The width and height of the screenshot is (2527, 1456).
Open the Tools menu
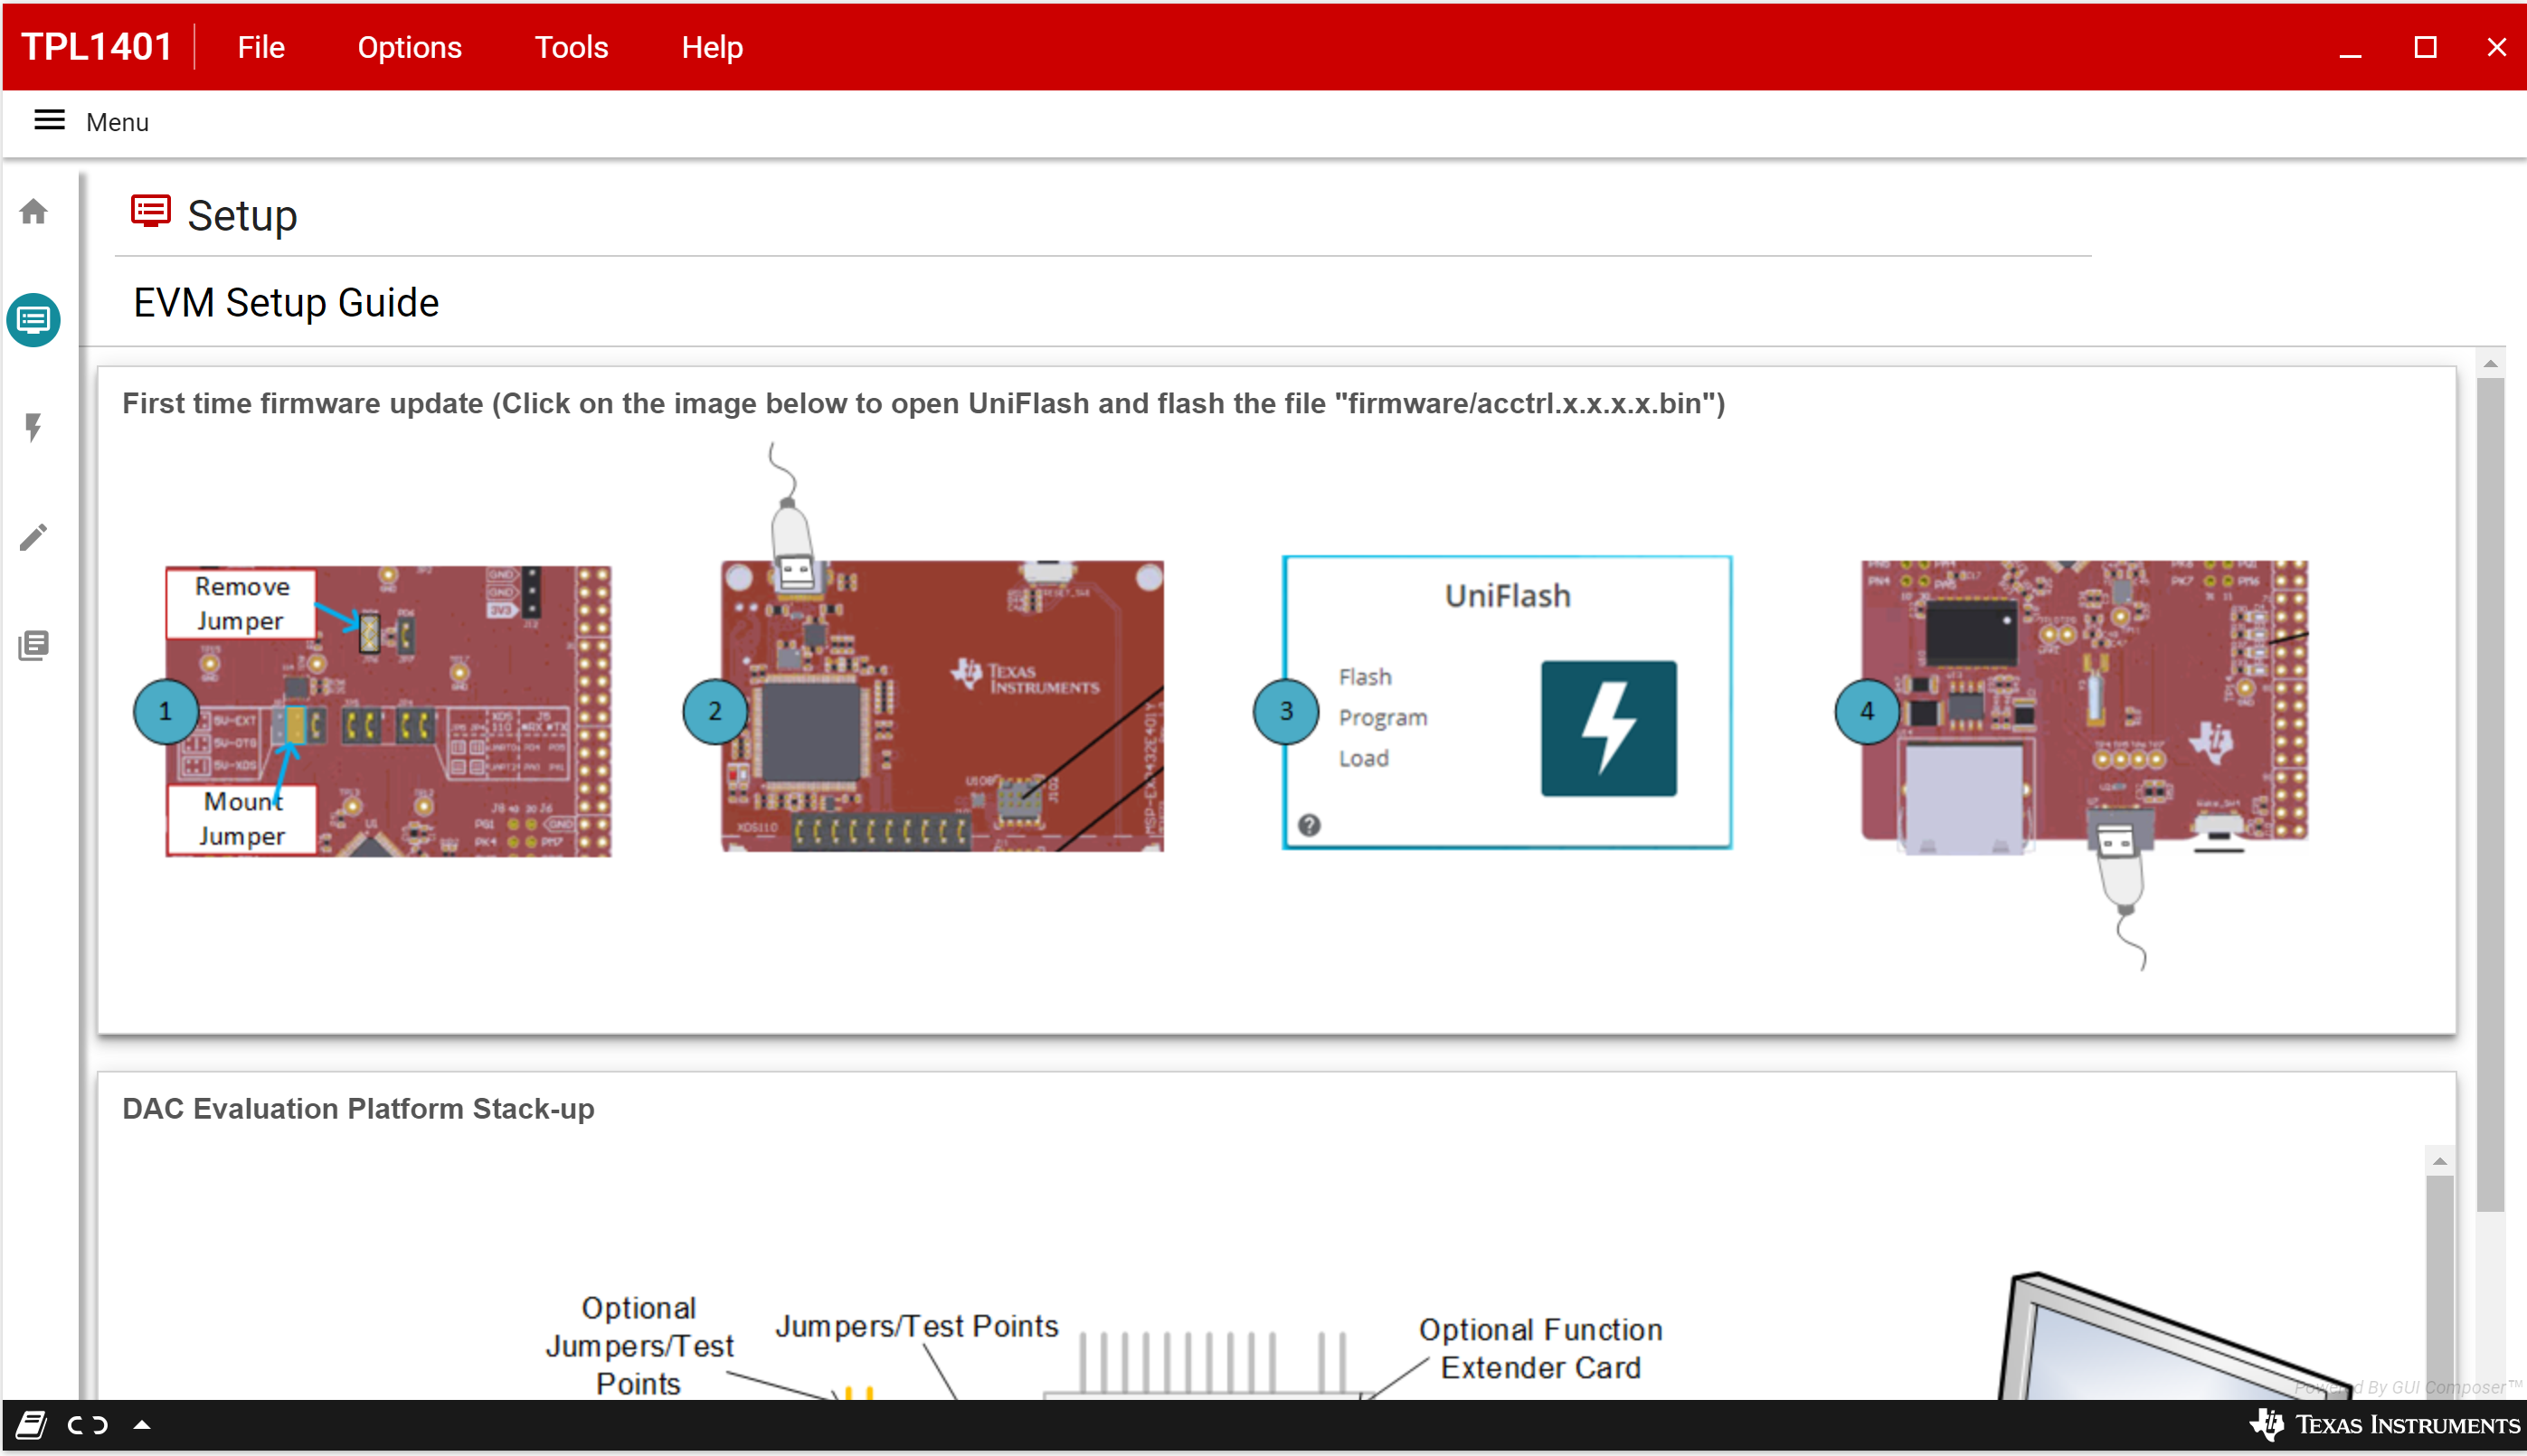point(571,47)
